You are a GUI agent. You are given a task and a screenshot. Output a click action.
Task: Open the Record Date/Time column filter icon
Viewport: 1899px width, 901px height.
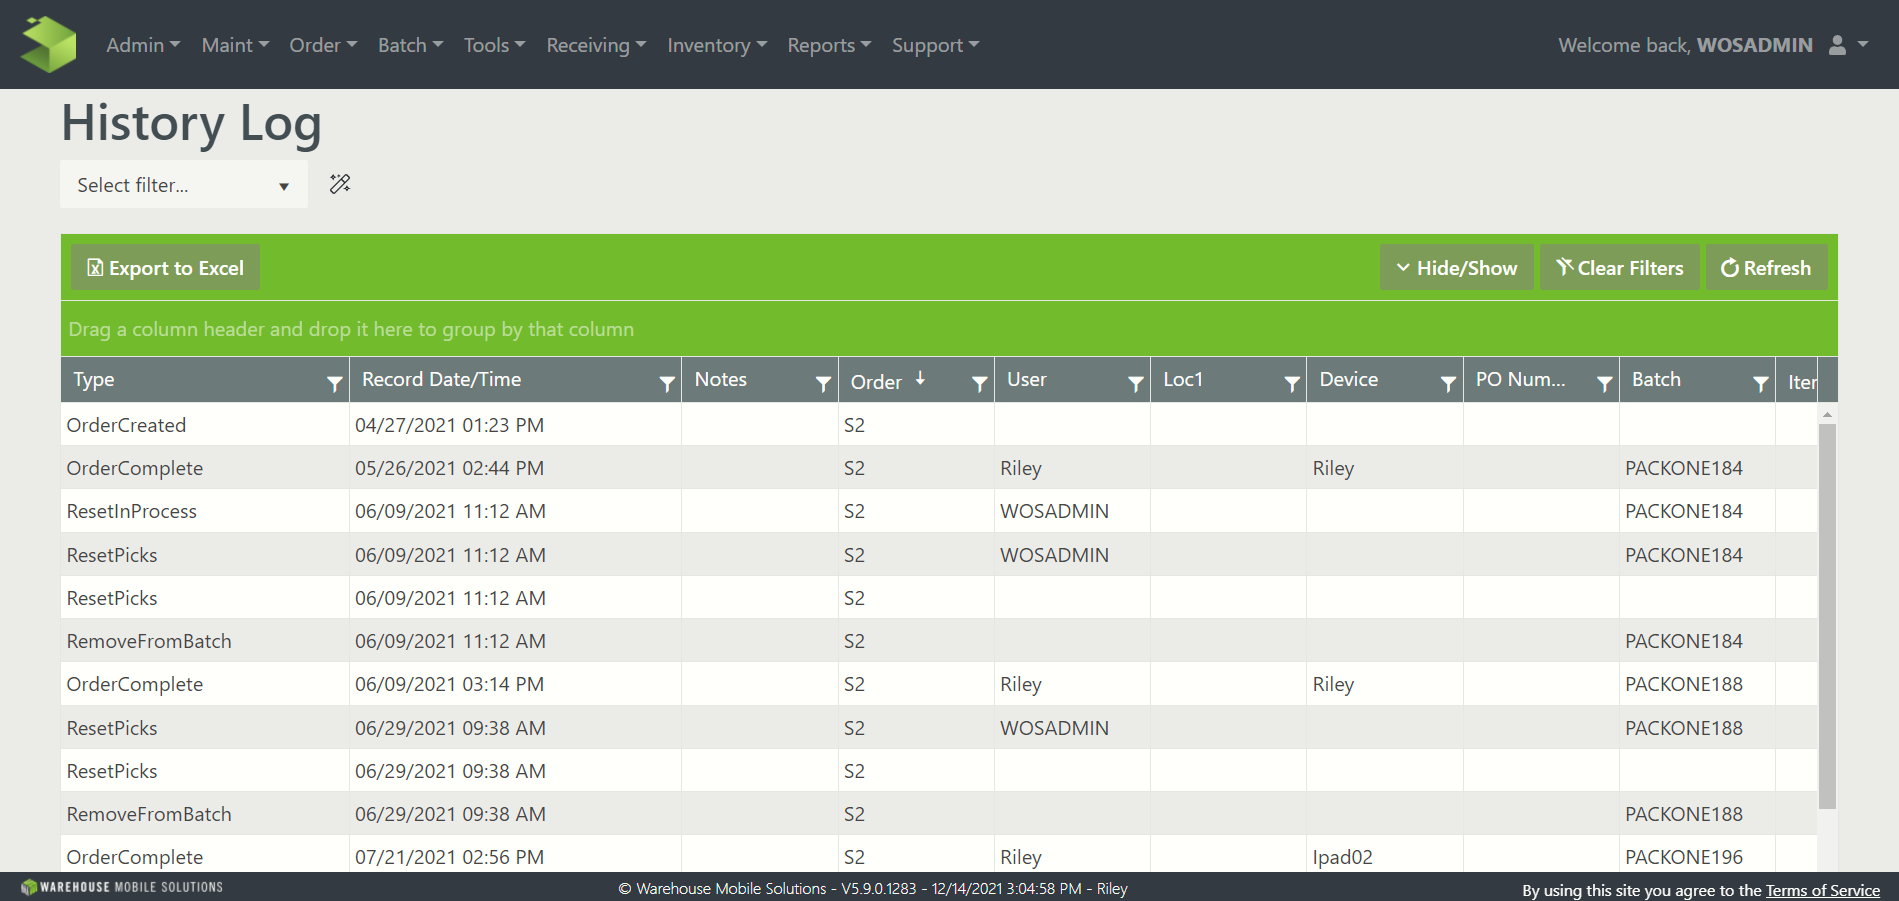point(667,383)
